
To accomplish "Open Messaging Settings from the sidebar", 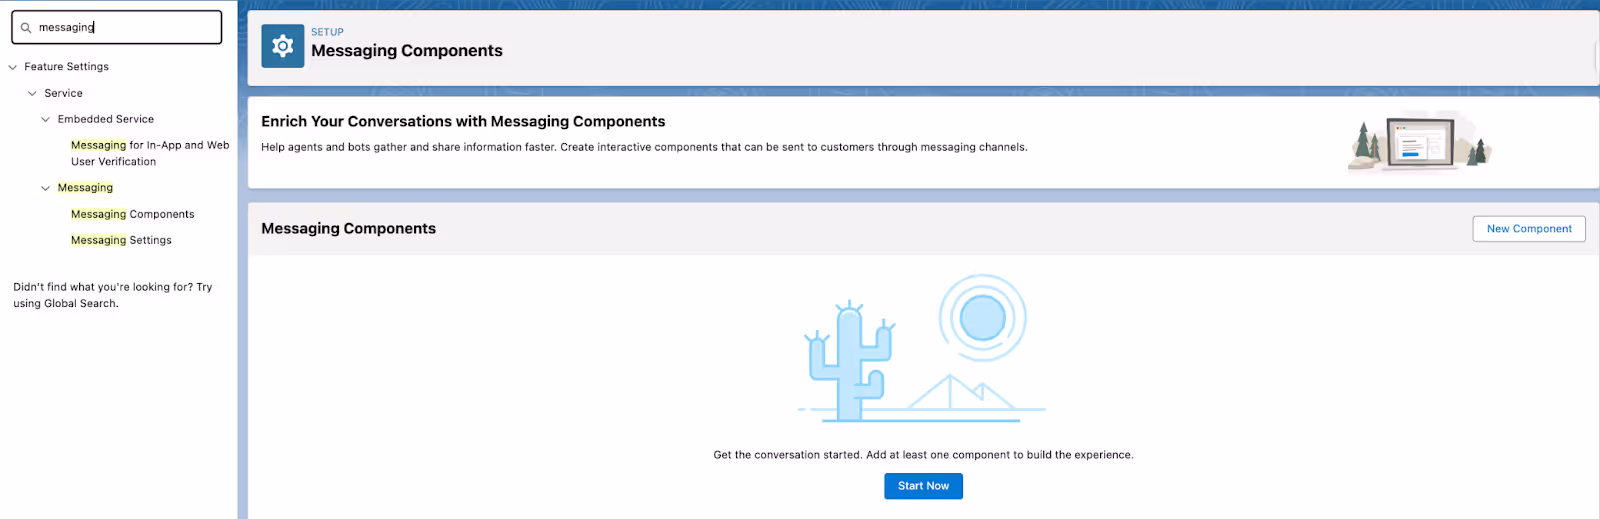I will (121, 240).
